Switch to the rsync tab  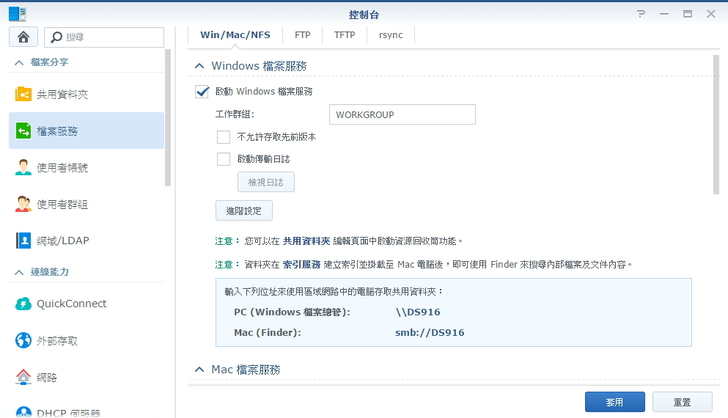coord(390,35)
